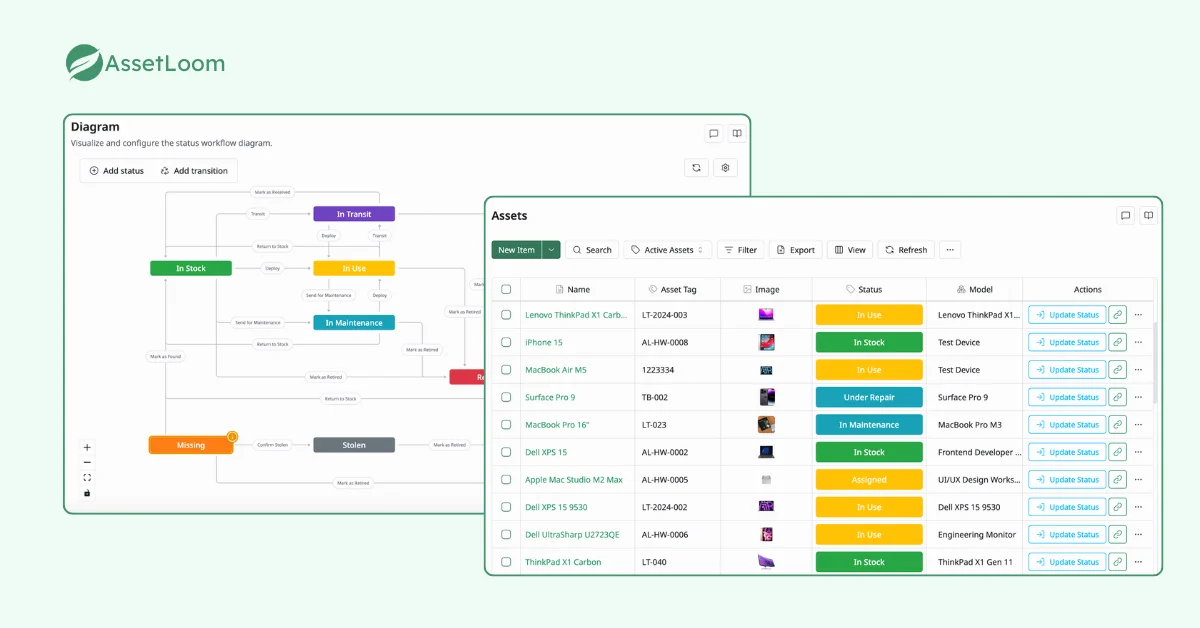1200x628 pixels.
Task: Open the iPhone 15 asset link
Action: point(544,342)
